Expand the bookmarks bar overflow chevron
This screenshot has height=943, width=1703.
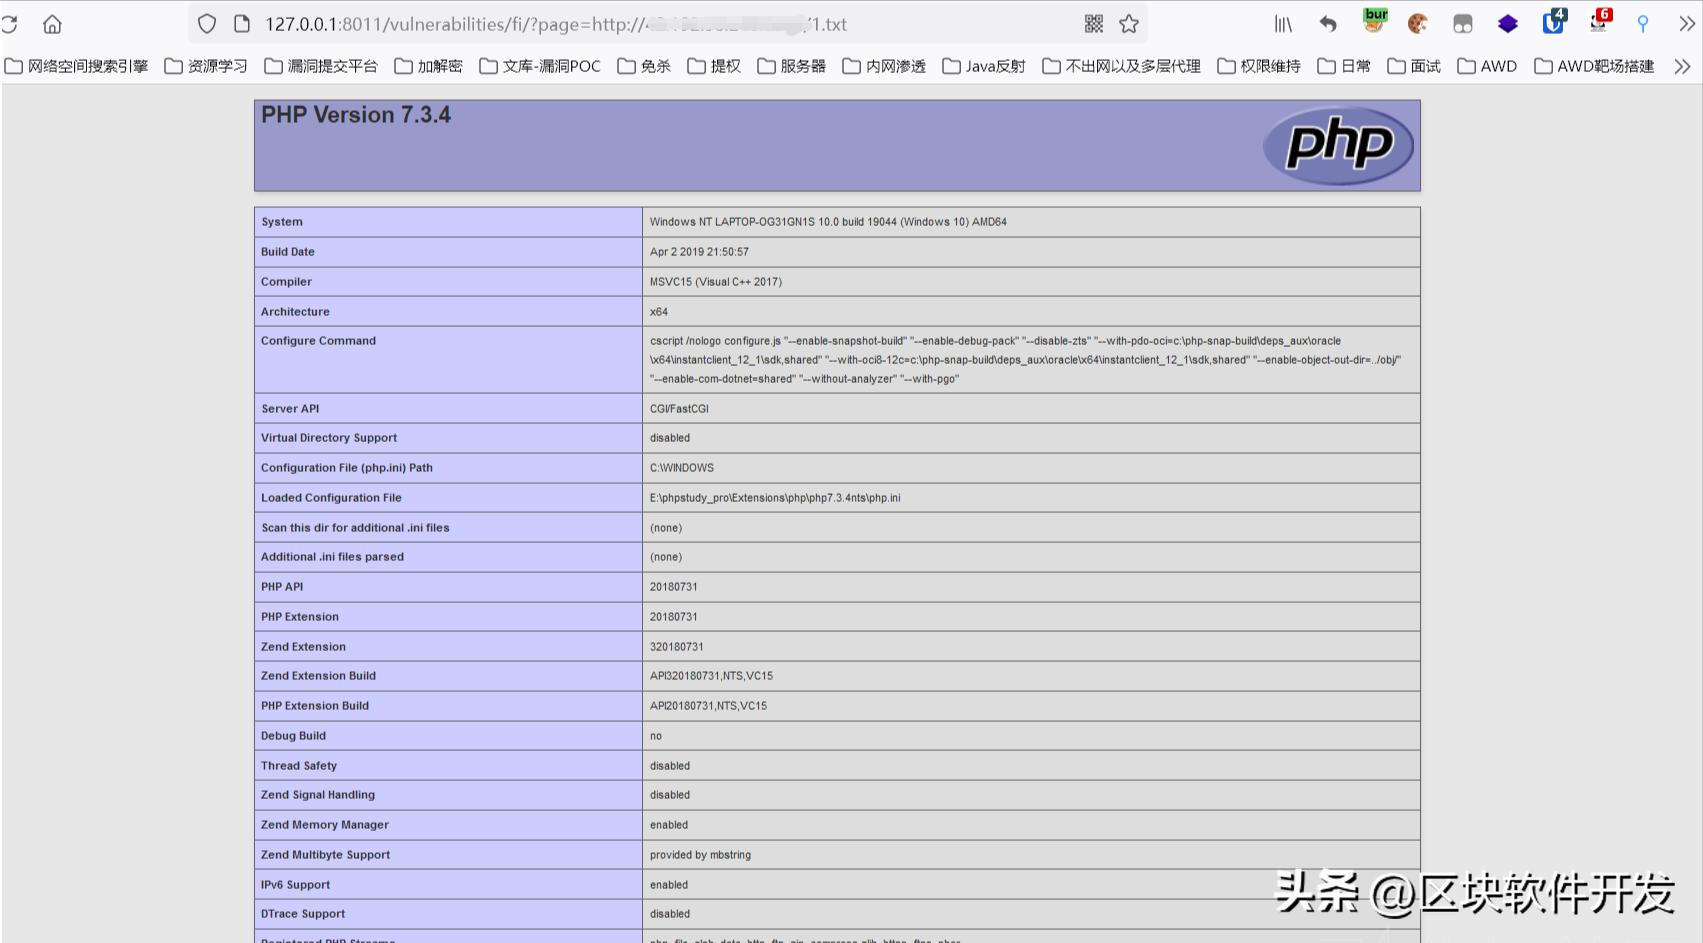tap(1681, 66)
